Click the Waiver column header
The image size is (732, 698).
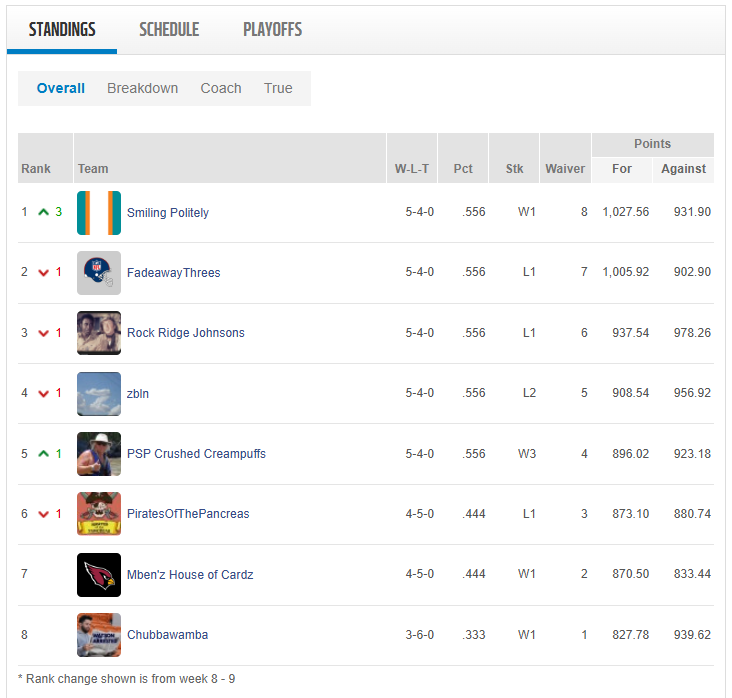pos(565,169)
